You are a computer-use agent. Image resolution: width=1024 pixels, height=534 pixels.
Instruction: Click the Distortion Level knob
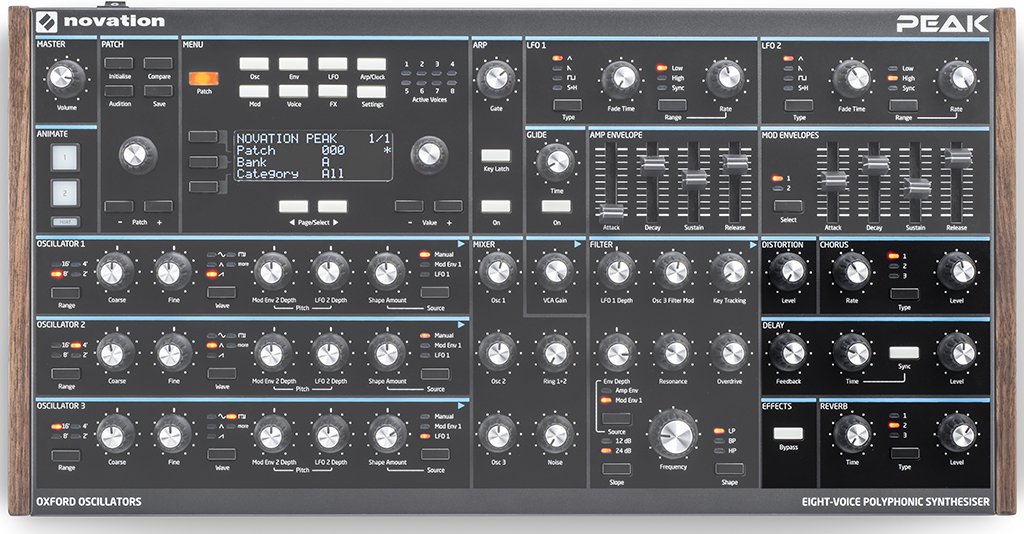(789, 269)
